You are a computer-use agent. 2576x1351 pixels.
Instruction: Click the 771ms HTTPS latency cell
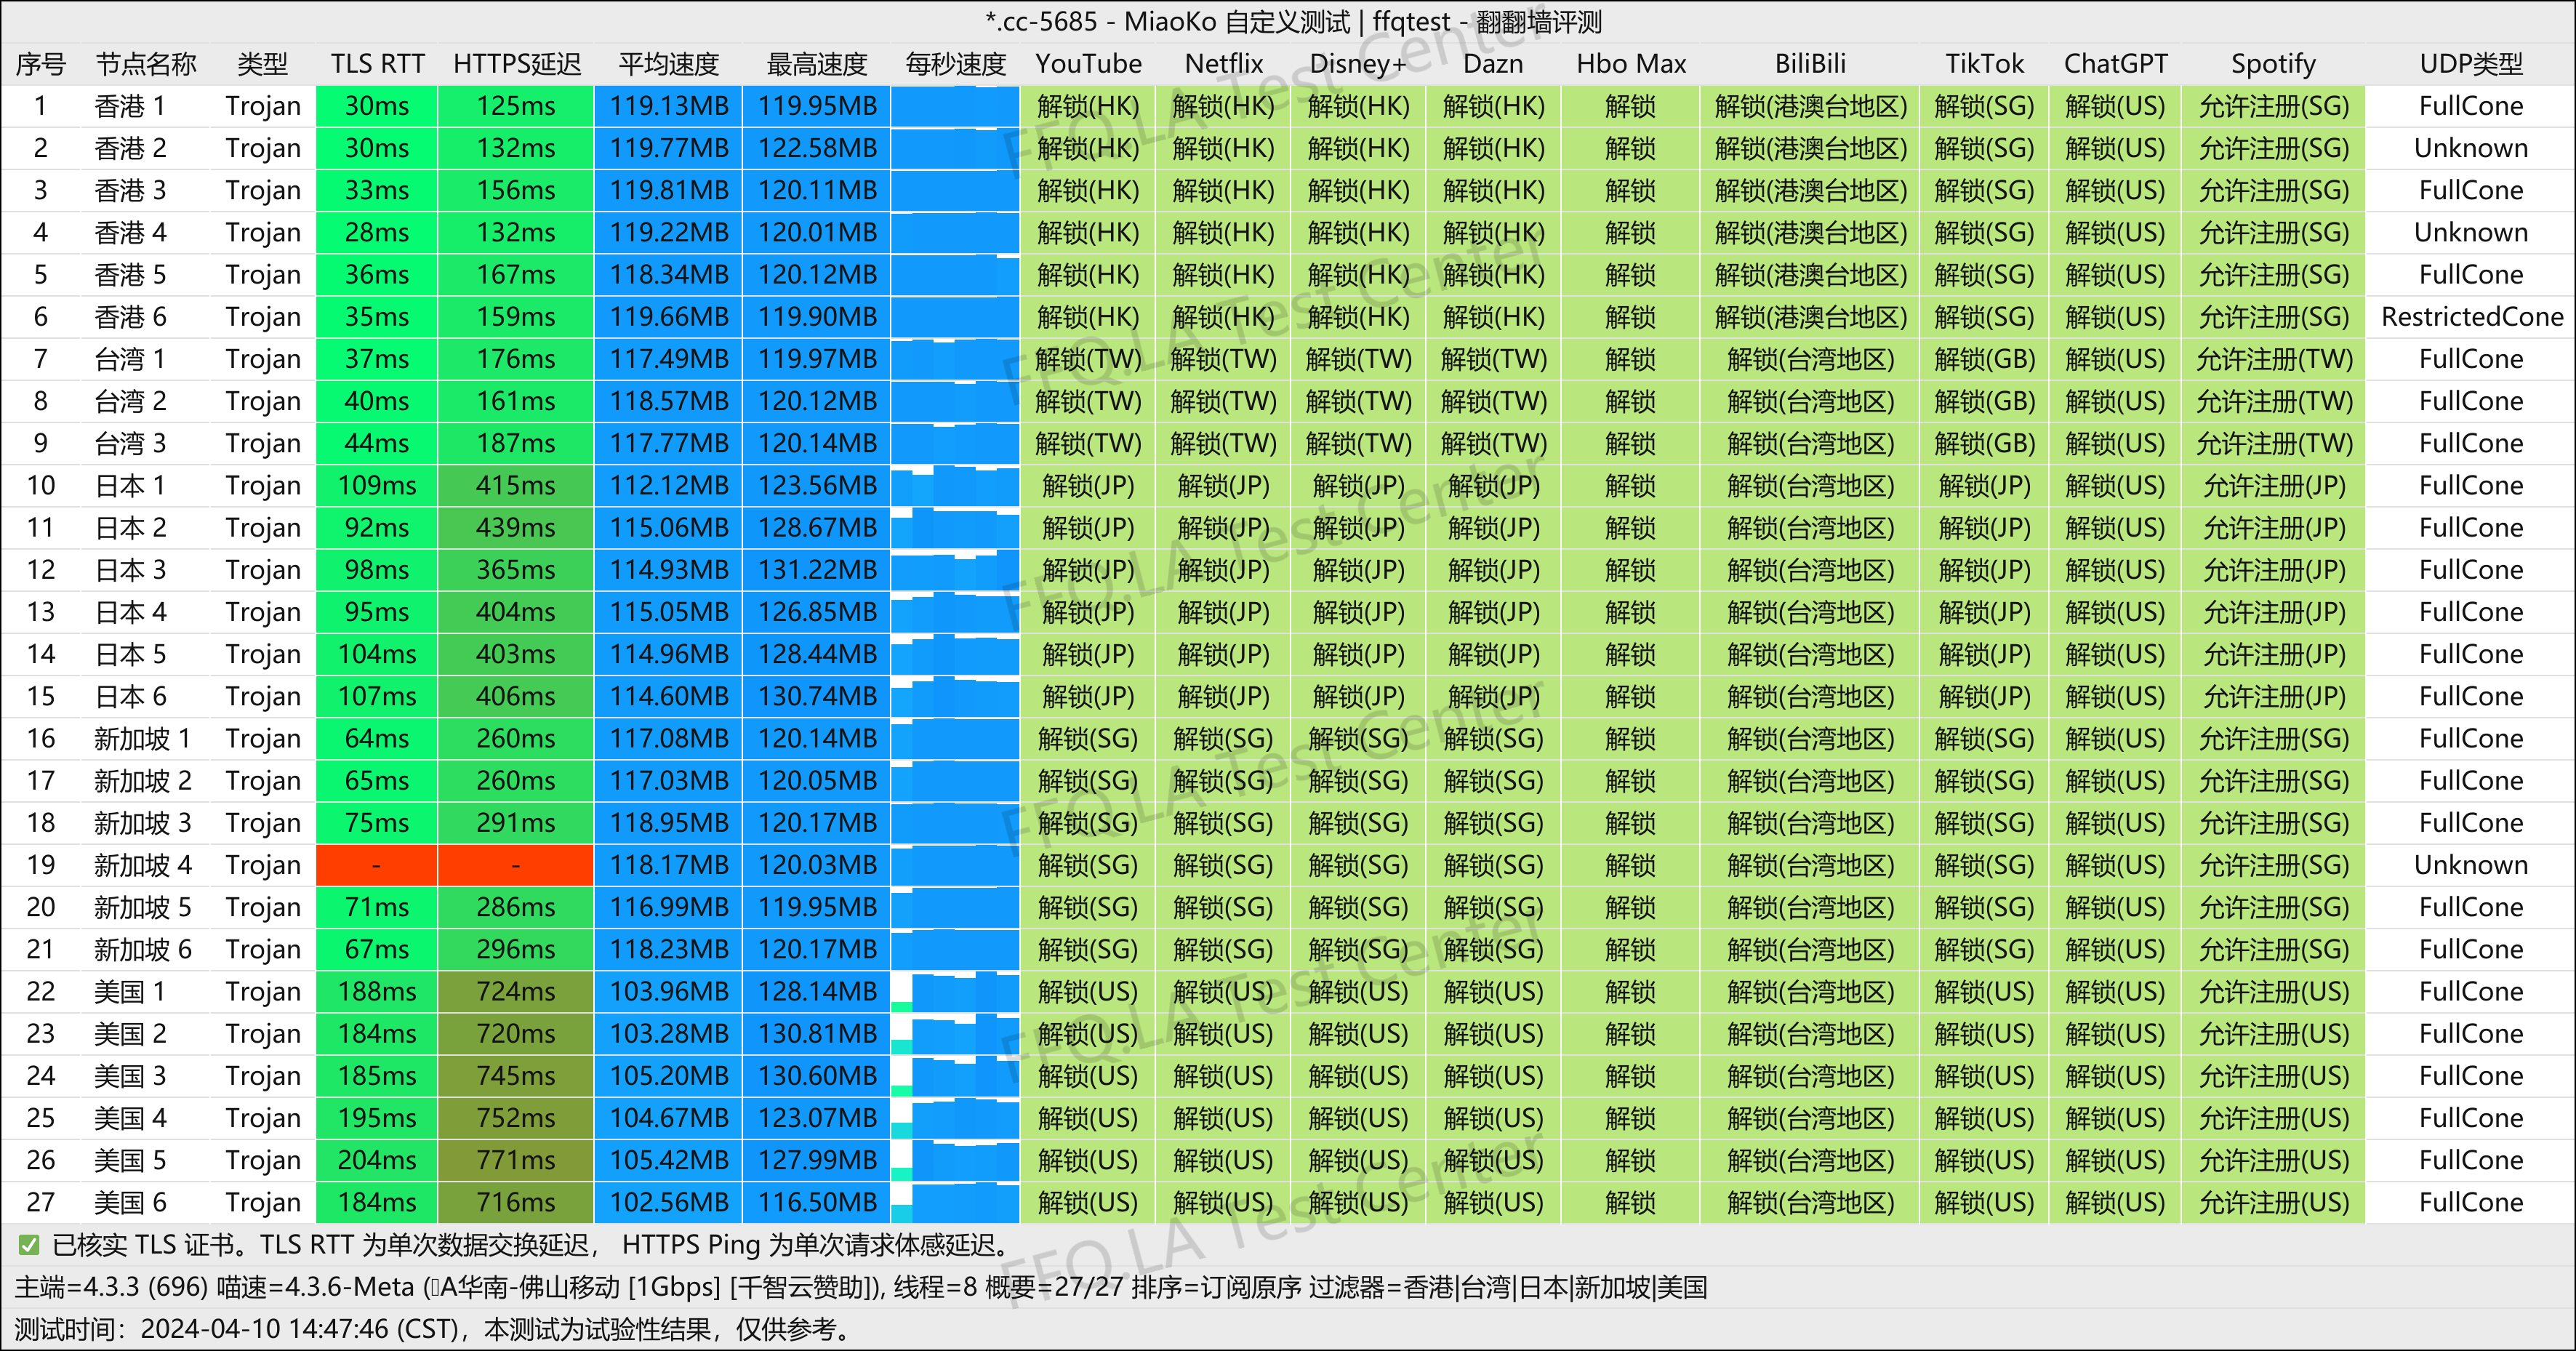click(515, 1160)
